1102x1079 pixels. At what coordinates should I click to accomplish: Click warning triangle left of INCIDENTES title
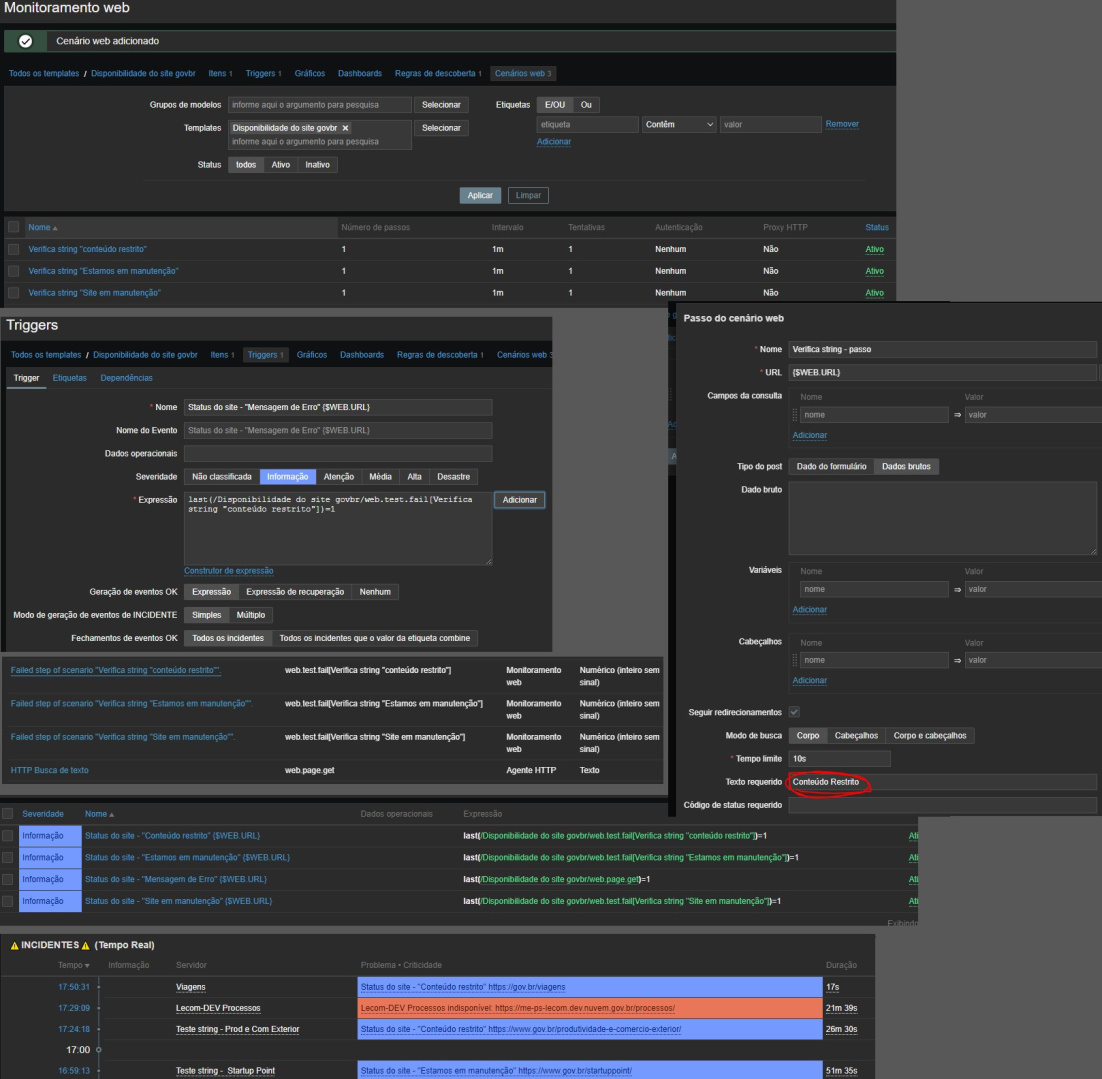13,946
